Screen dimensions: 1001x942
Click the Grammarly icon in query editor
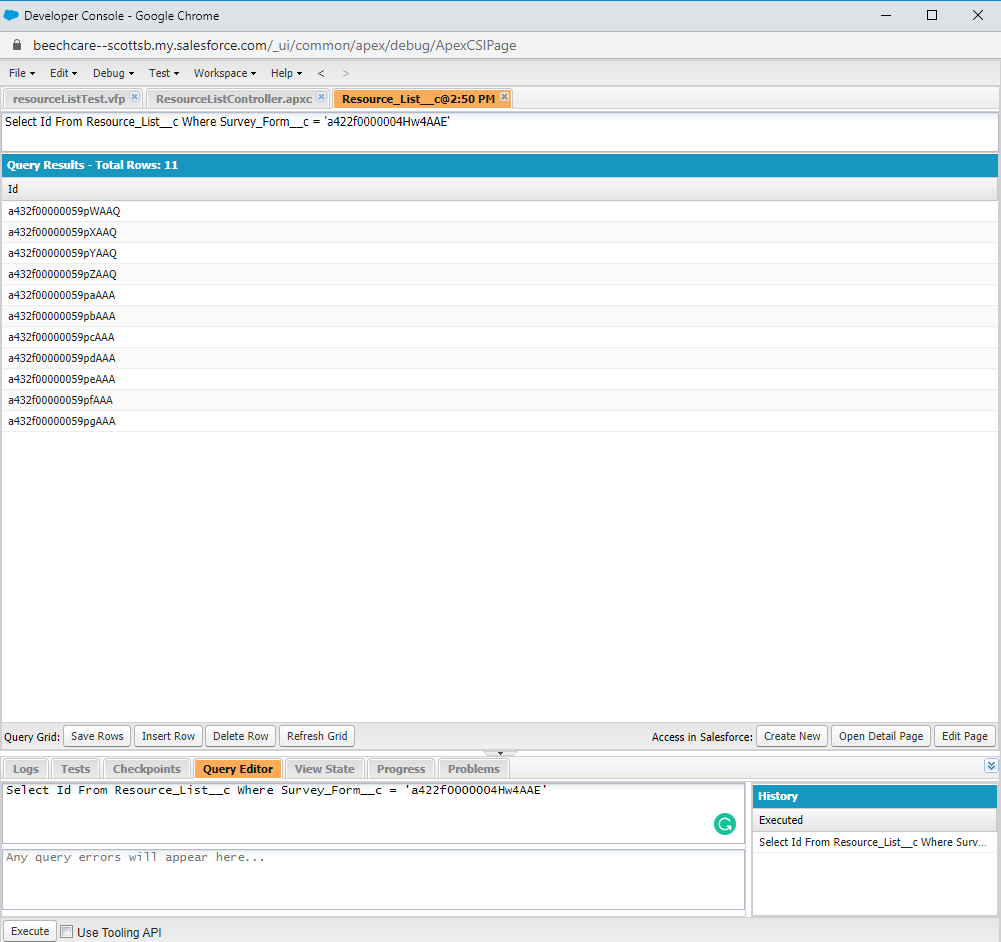[x=724, y=824]
